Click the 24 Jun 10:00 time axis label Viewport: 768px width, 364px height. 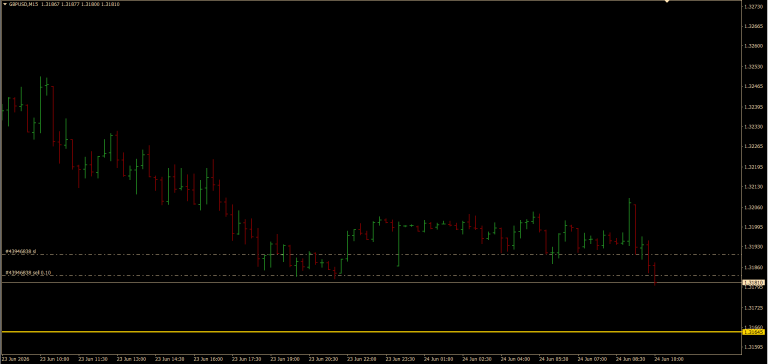670,359
